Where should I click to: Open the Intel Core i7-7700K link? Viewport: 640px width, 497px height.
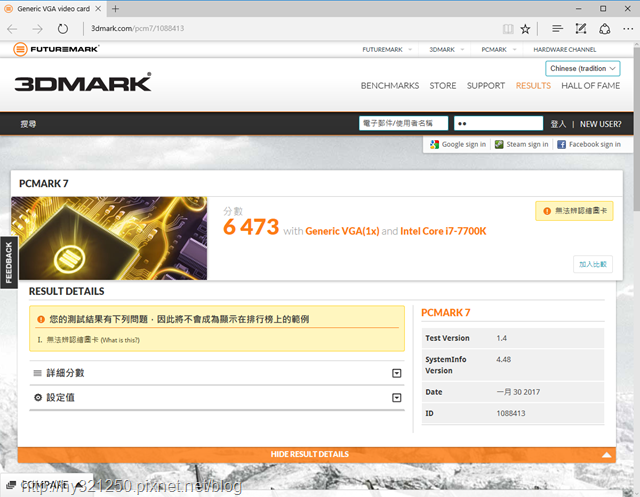click(x=443, y=231)
